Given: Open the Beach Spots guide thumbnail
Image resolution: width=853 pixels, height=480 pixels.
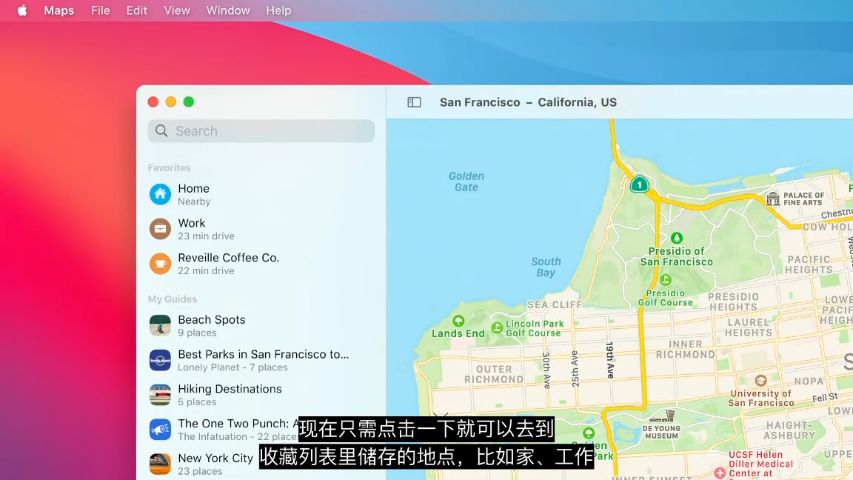Looking at the screenshot, I should point(160,326).
